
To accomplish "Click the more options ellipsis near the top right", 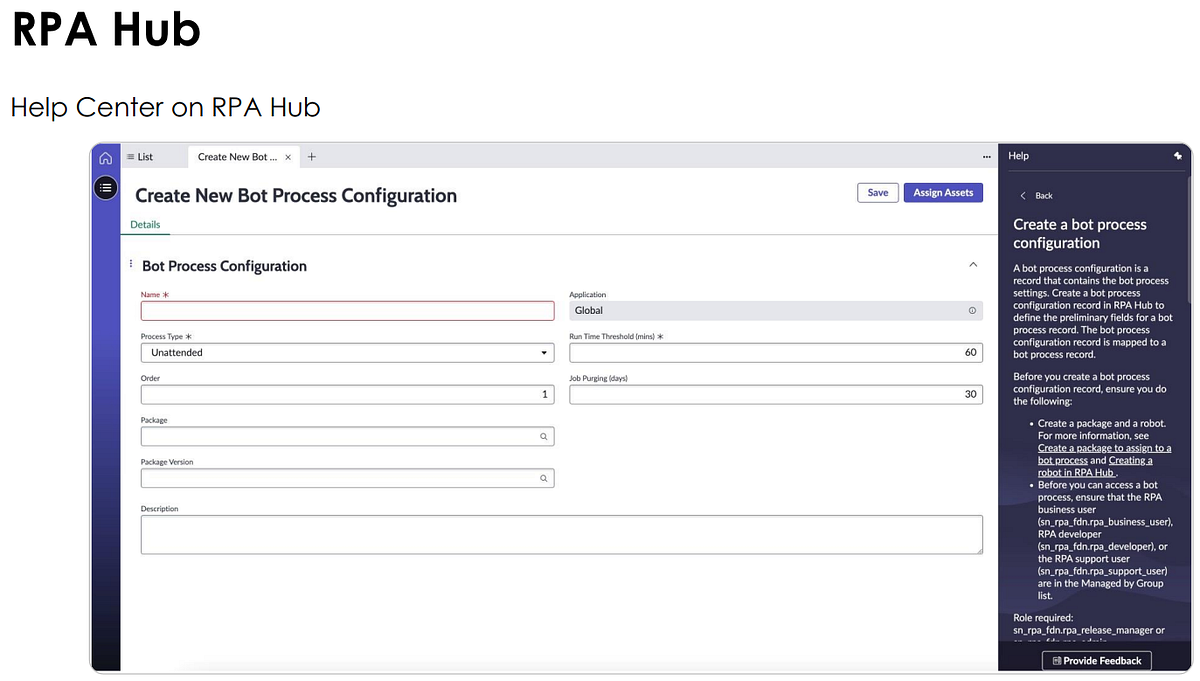I will click(986, 157).
